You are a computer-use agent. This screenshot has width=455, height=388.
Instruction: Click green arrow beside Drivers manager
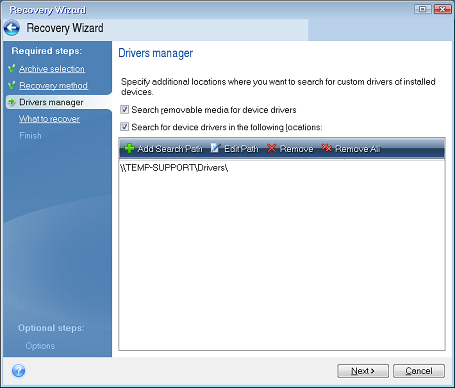point(12,102)
